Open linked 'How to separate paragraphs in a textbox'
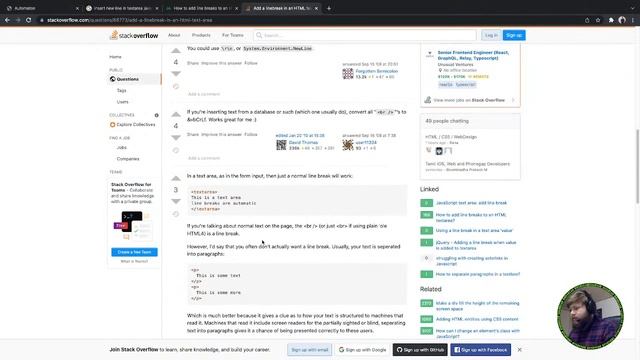Image resolution: width=640 pixels, height=360 pixels. [478, 274]
